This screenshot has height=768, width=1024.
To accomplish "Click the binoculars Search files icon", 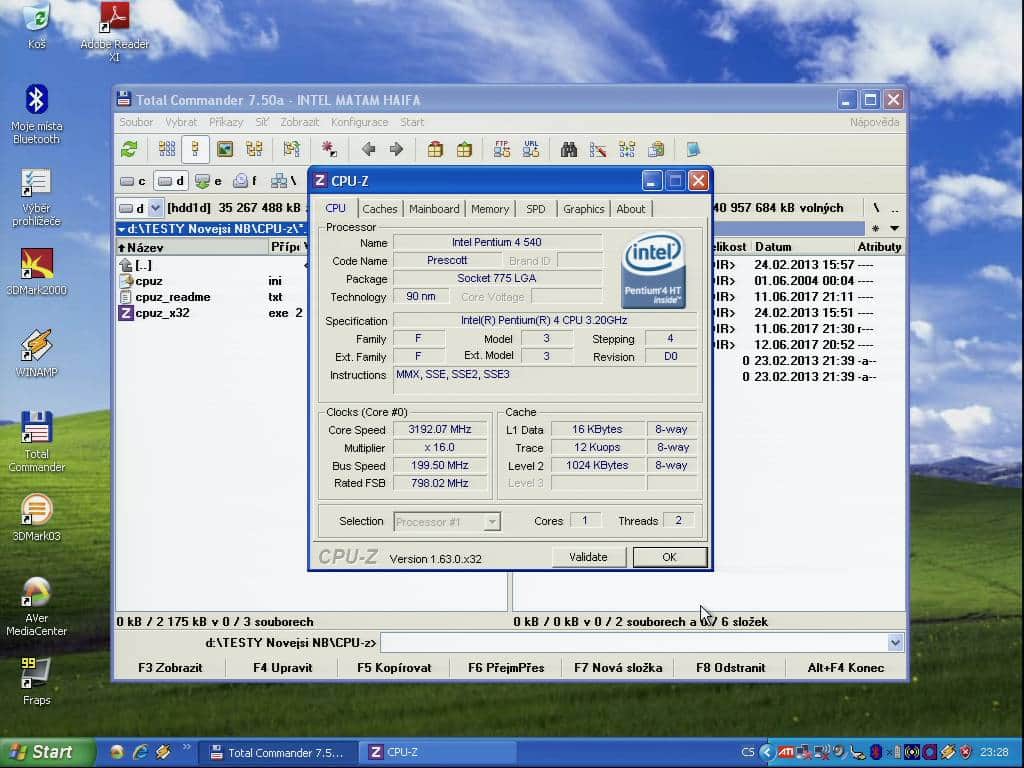I will pos(569,150).
